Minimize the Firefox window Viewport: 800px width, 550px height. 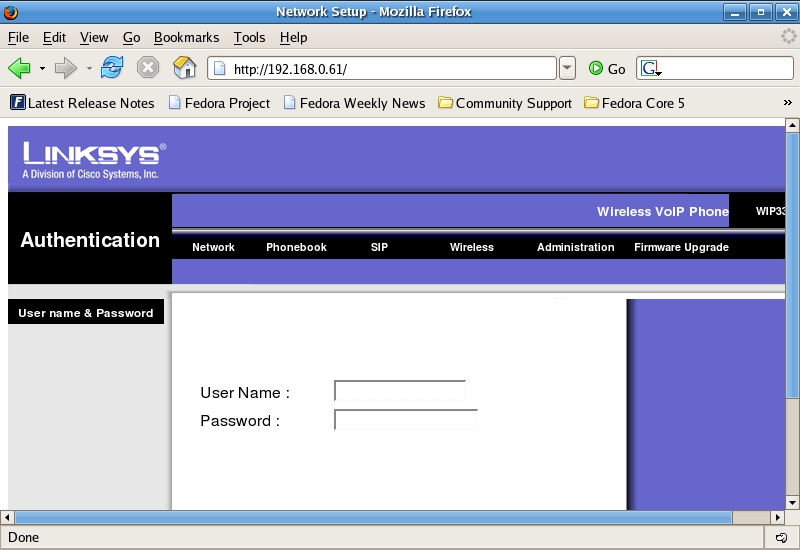[735, 12]
